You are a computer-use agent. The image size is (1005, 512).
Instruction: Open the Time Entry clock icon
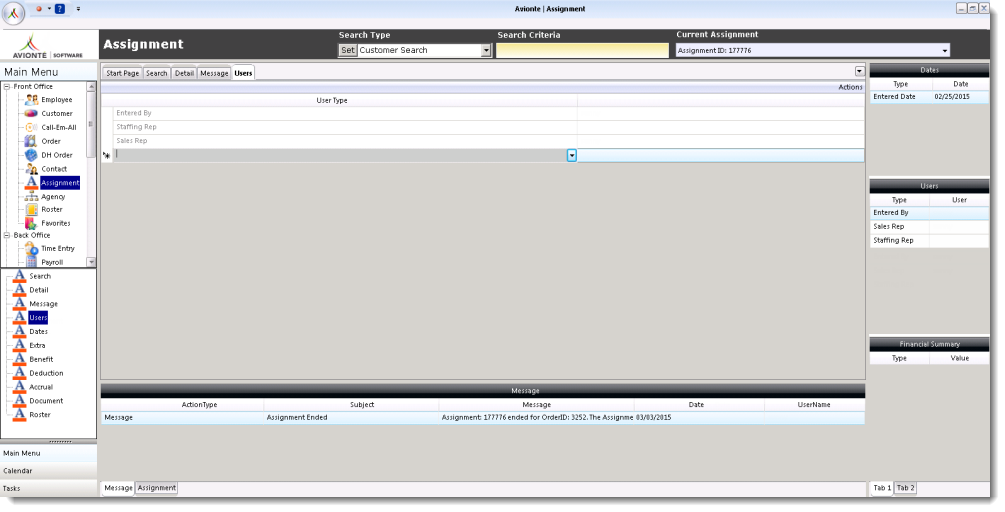click(x=31, y=249)
